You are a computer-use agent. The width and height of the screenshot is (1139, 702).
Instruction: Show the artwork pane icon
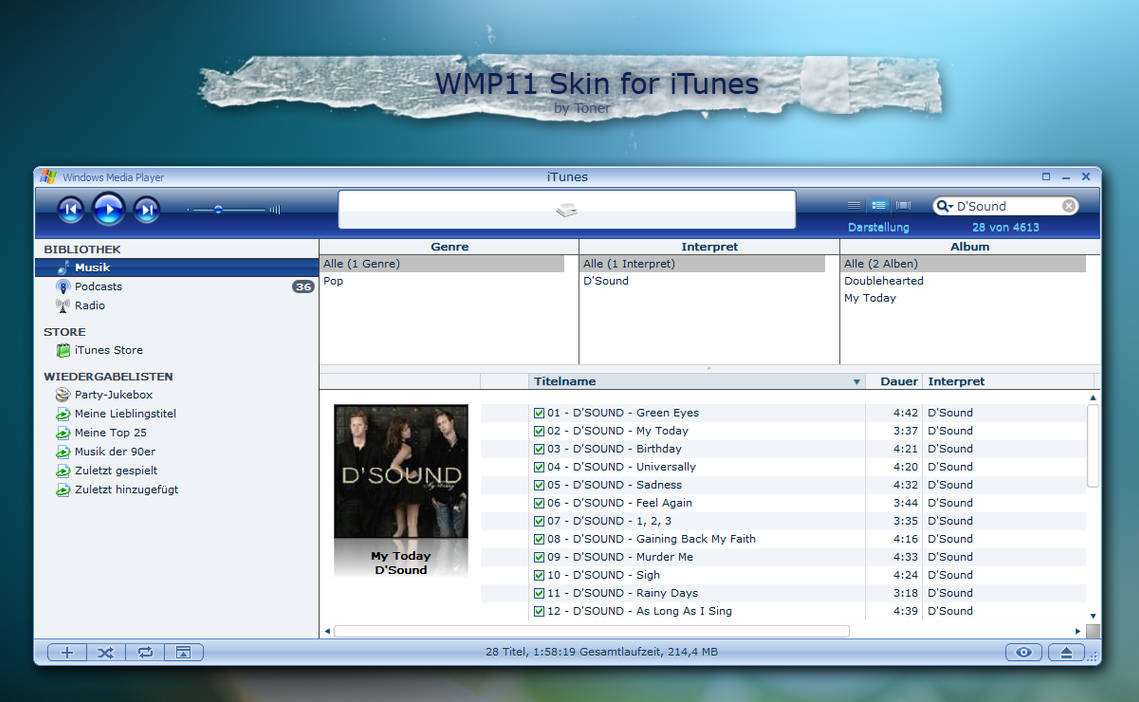184,652
